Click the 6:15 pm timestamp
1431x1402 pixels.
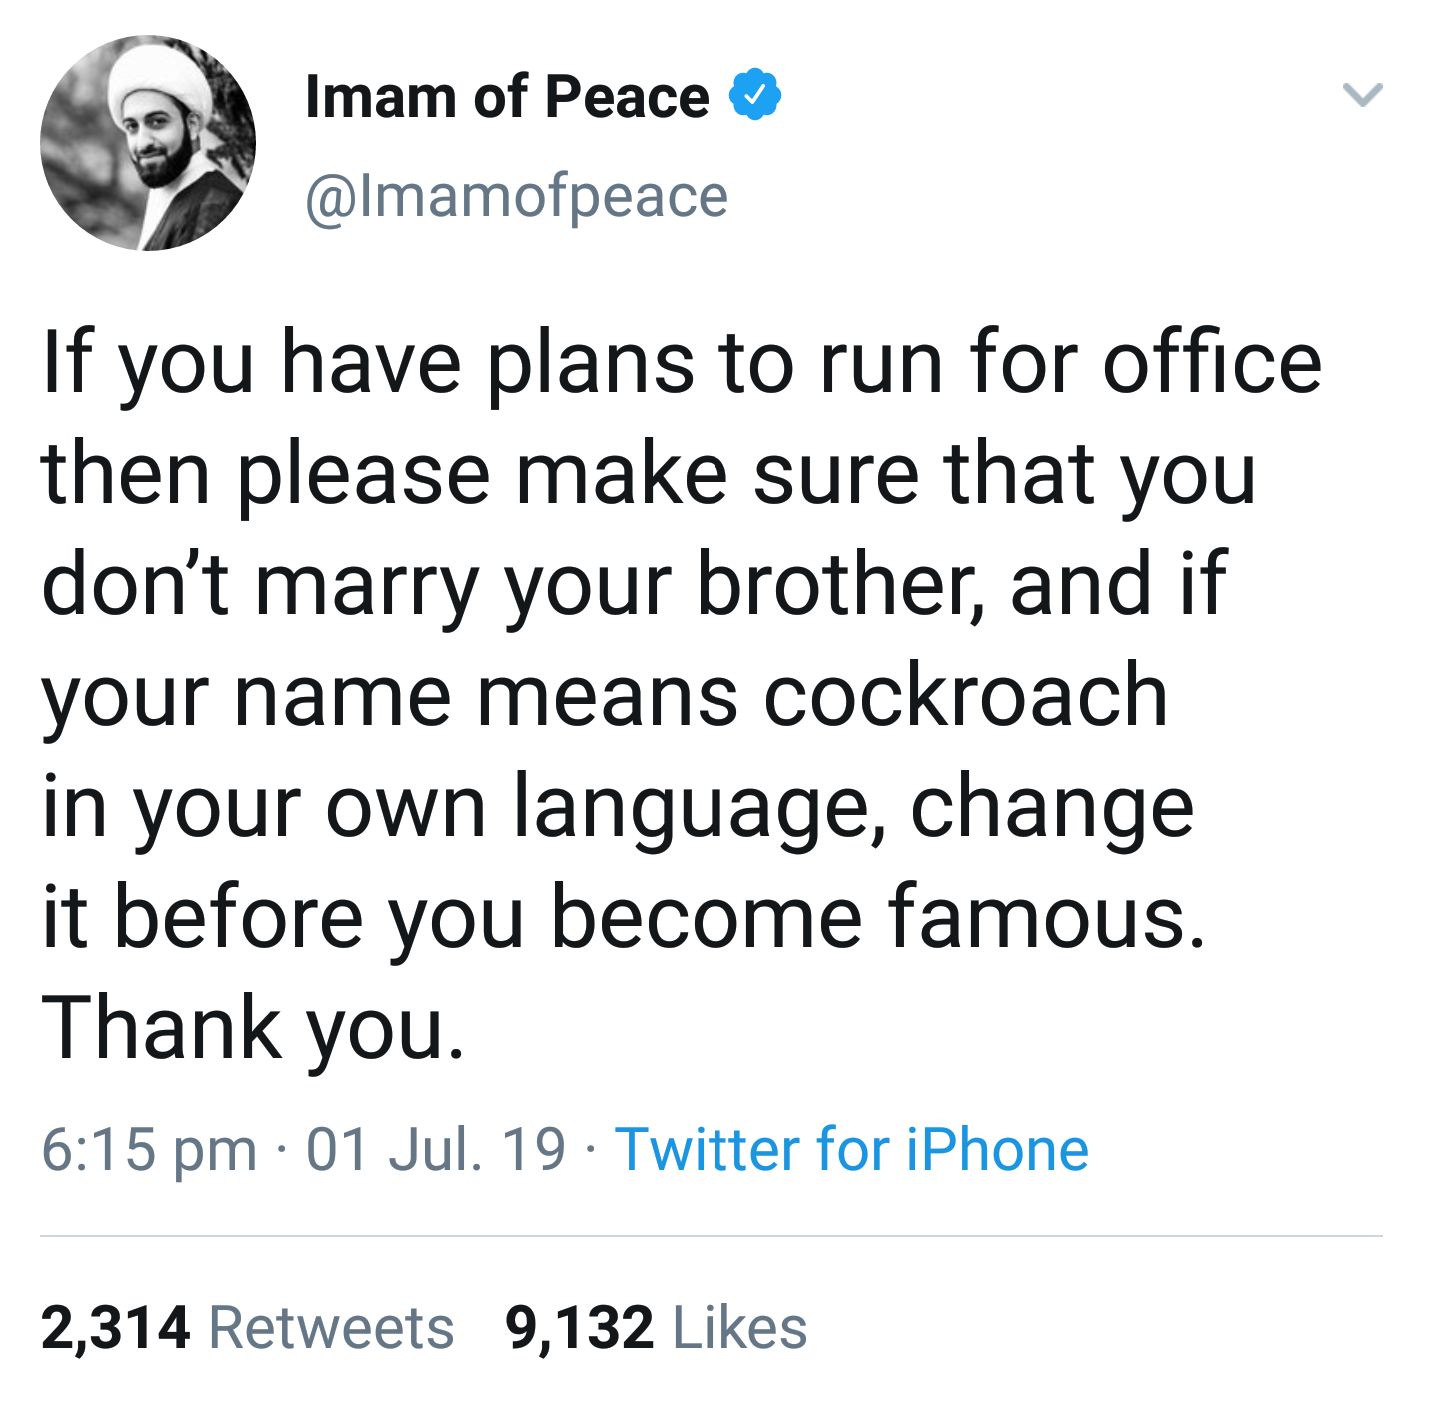pos(149,1149)
